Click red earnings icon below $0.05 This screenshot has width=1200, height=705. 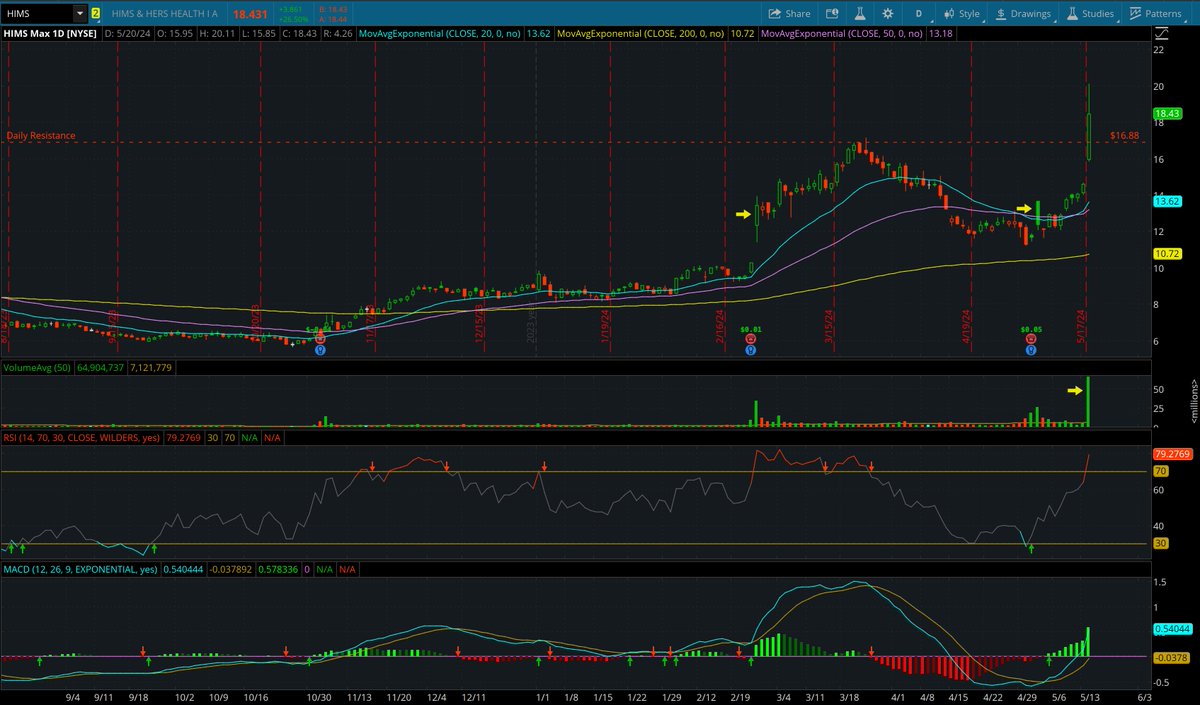point(1031,339)
